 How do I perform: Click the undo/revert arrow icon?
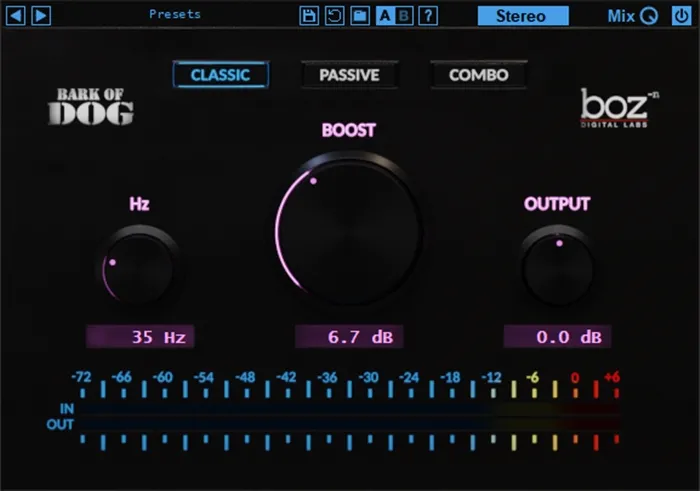pyautogui.click(x=335, y=16)
